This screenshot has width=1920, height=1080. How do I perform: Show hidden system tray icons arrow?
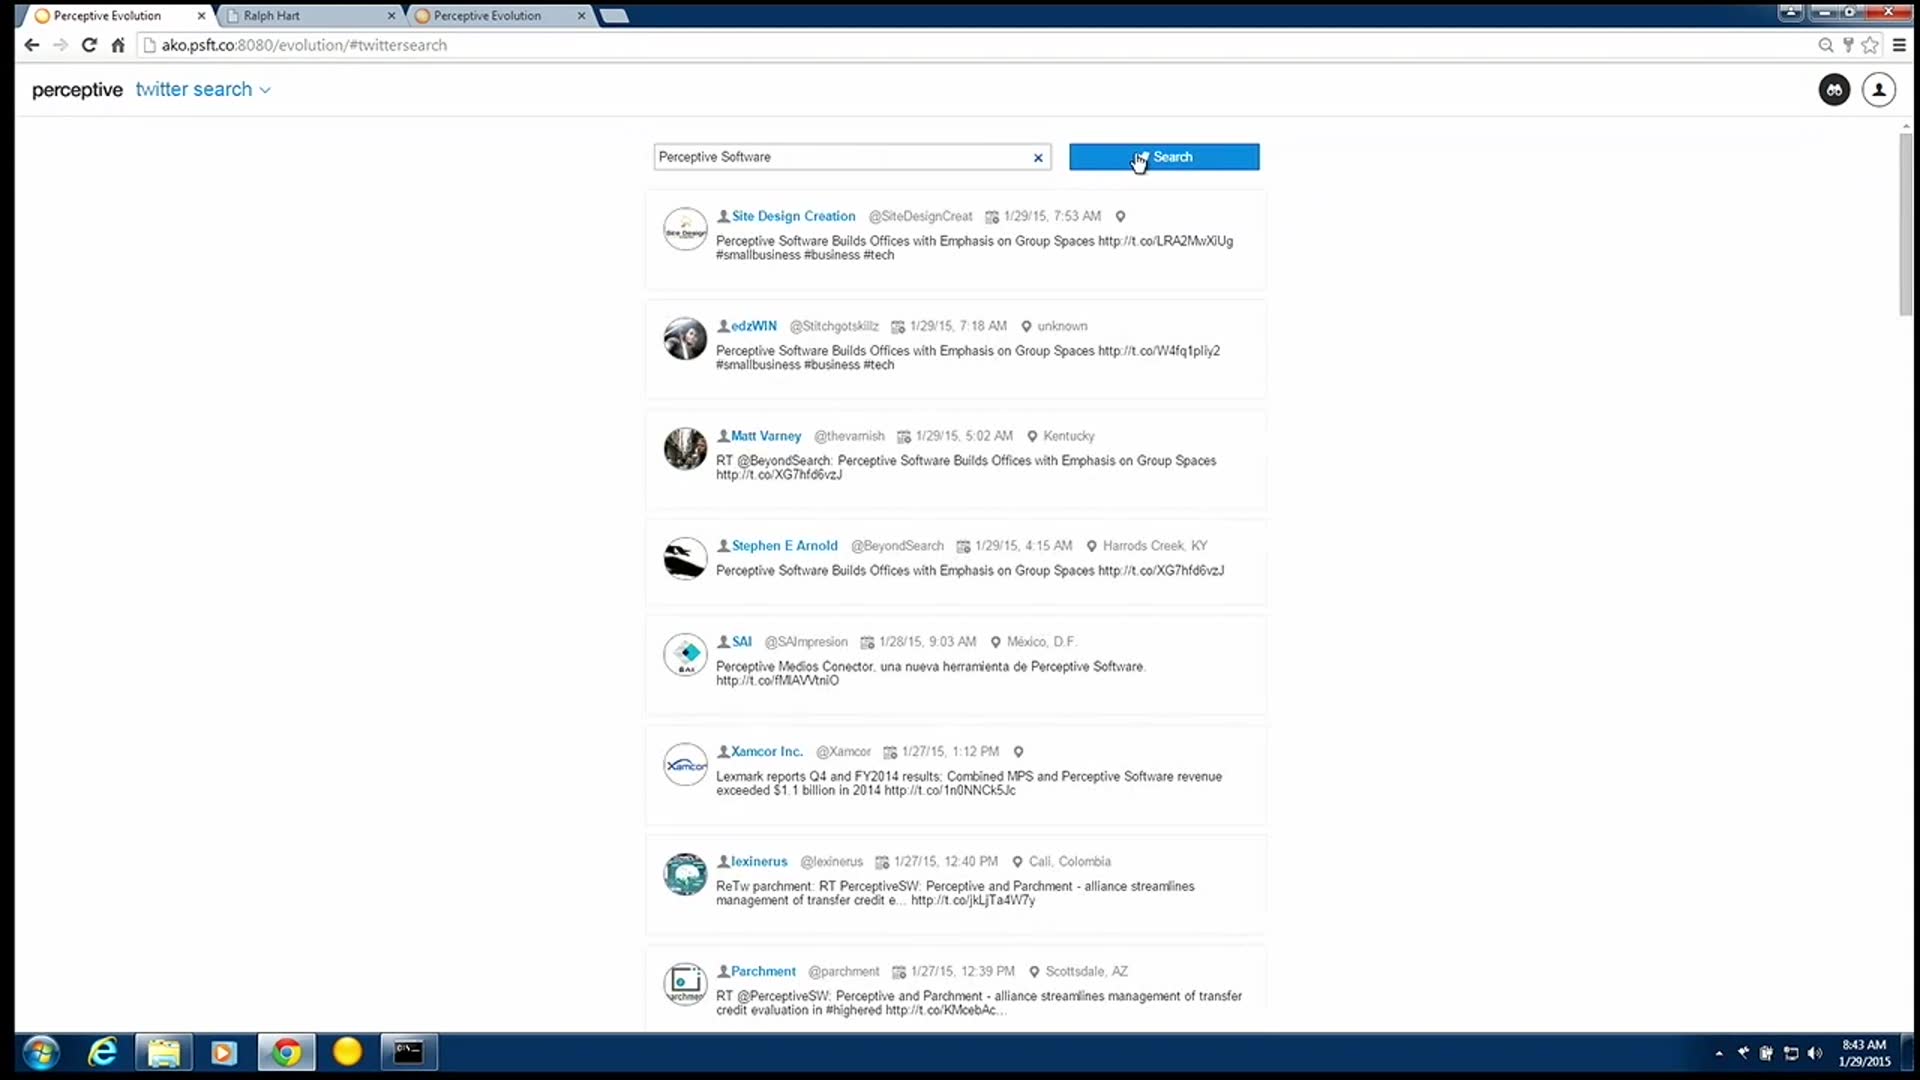click(x=1719, y=1053)
